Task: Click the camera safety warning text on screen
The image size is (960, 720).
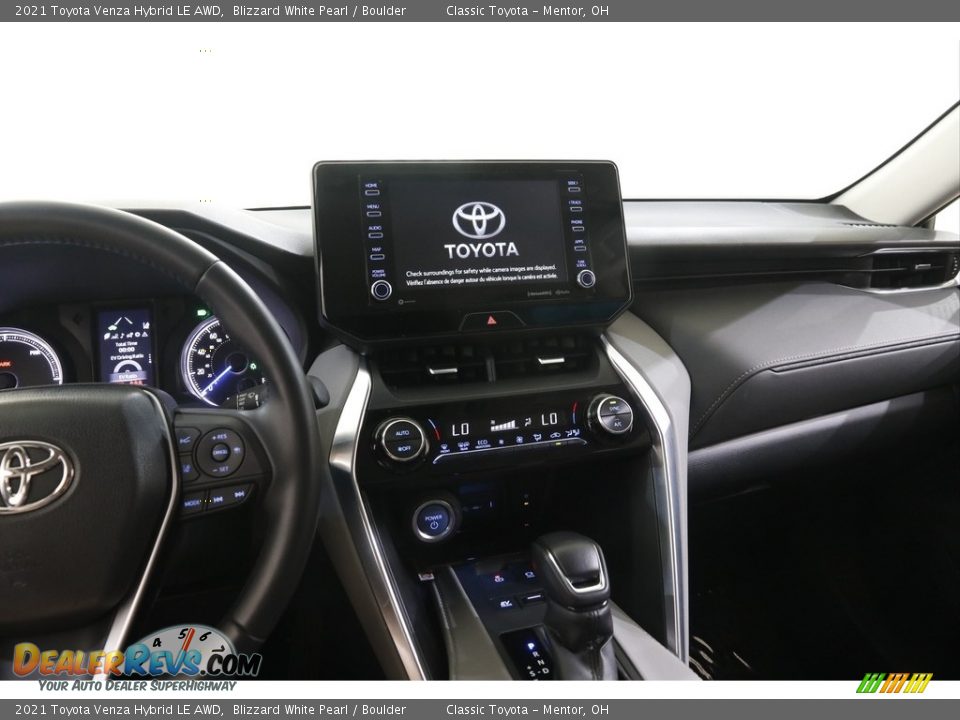Action: tap(481, 276)
